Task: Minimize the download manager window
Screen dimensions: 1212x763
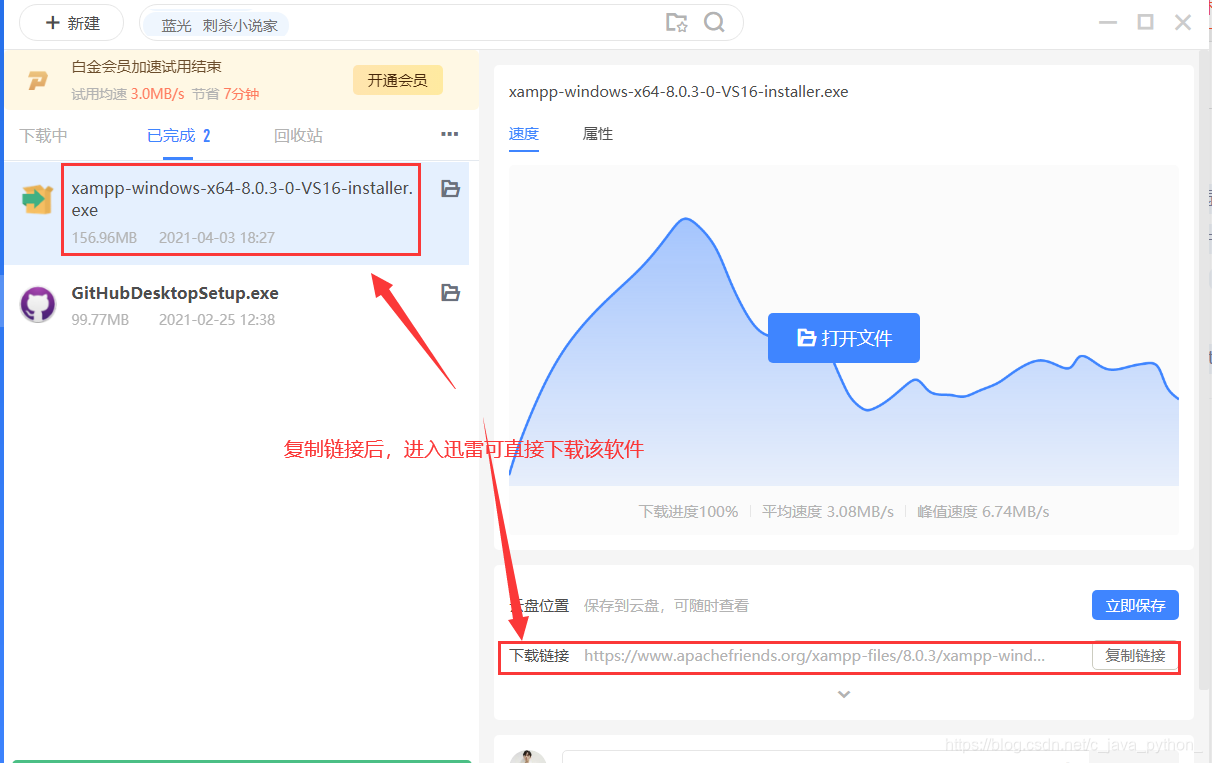Action: [1106, 22]
